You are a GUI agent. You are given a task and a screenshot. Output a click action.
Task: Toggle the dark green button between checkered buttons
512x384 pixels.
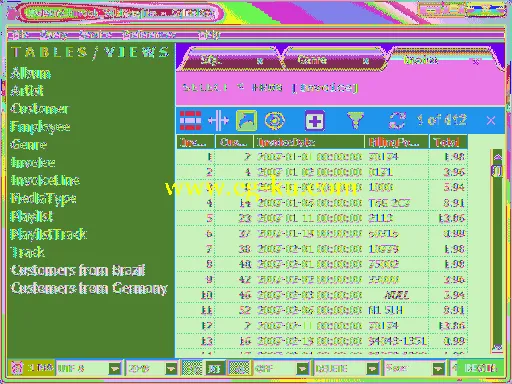click(215, 368)
